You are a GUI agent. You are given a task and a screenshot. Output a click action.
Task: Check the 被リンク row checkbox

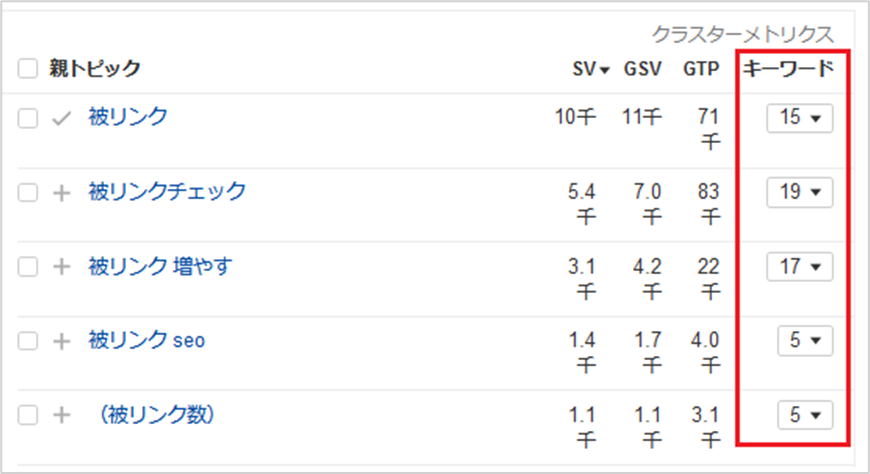pyautogui.click(x=28, y=118)
